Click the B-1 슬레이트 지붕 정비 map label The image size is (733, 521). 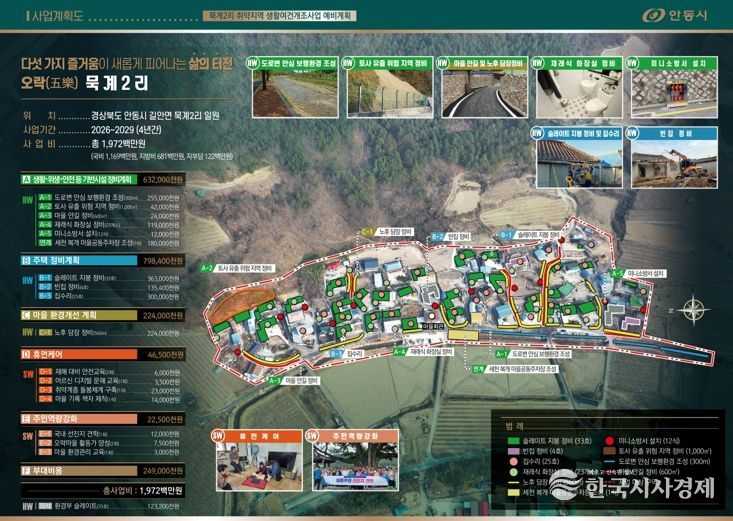click(530, 234)
